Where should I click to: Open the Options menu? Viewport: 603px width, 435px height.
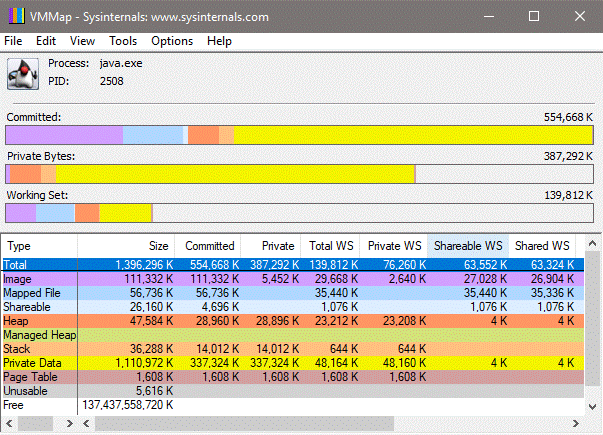pos(172,41)
